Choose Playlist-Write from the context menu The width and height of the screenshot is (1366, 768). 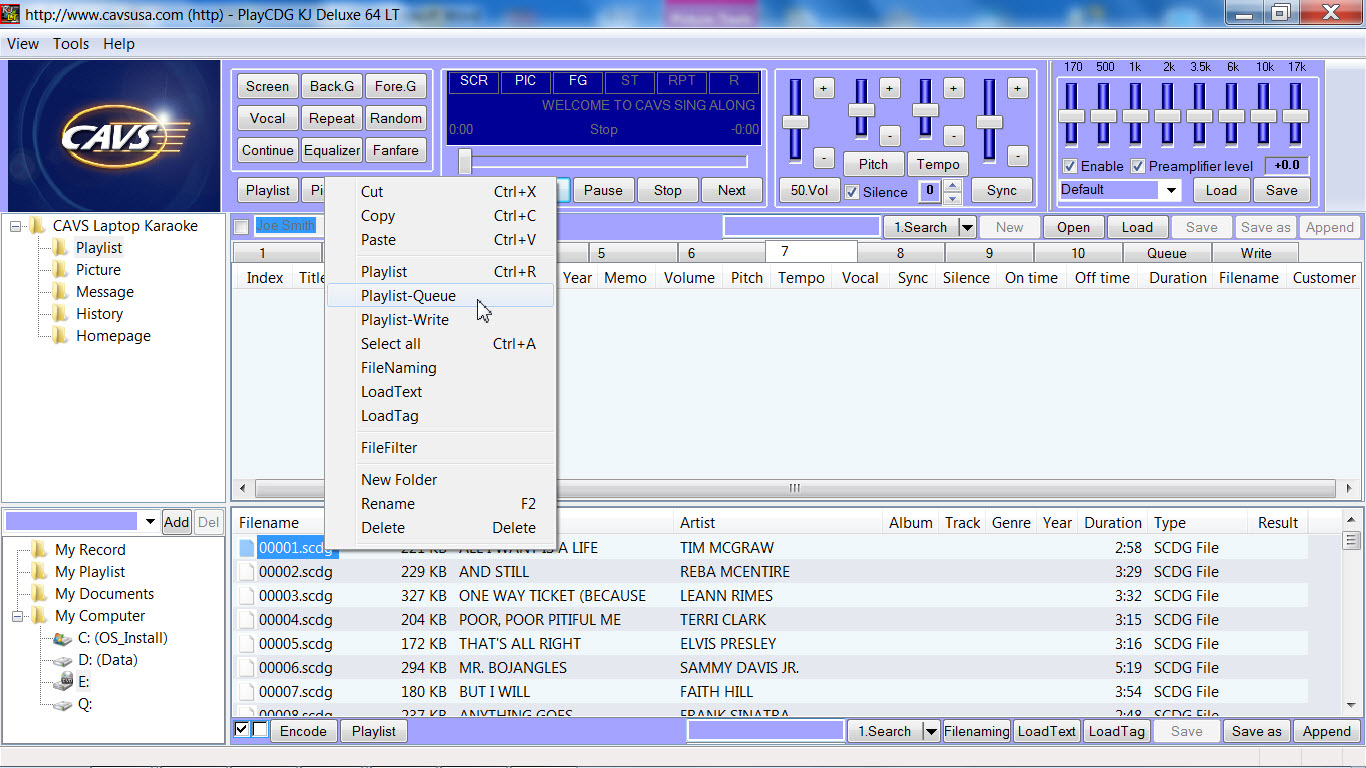click(x=440, y=320)
